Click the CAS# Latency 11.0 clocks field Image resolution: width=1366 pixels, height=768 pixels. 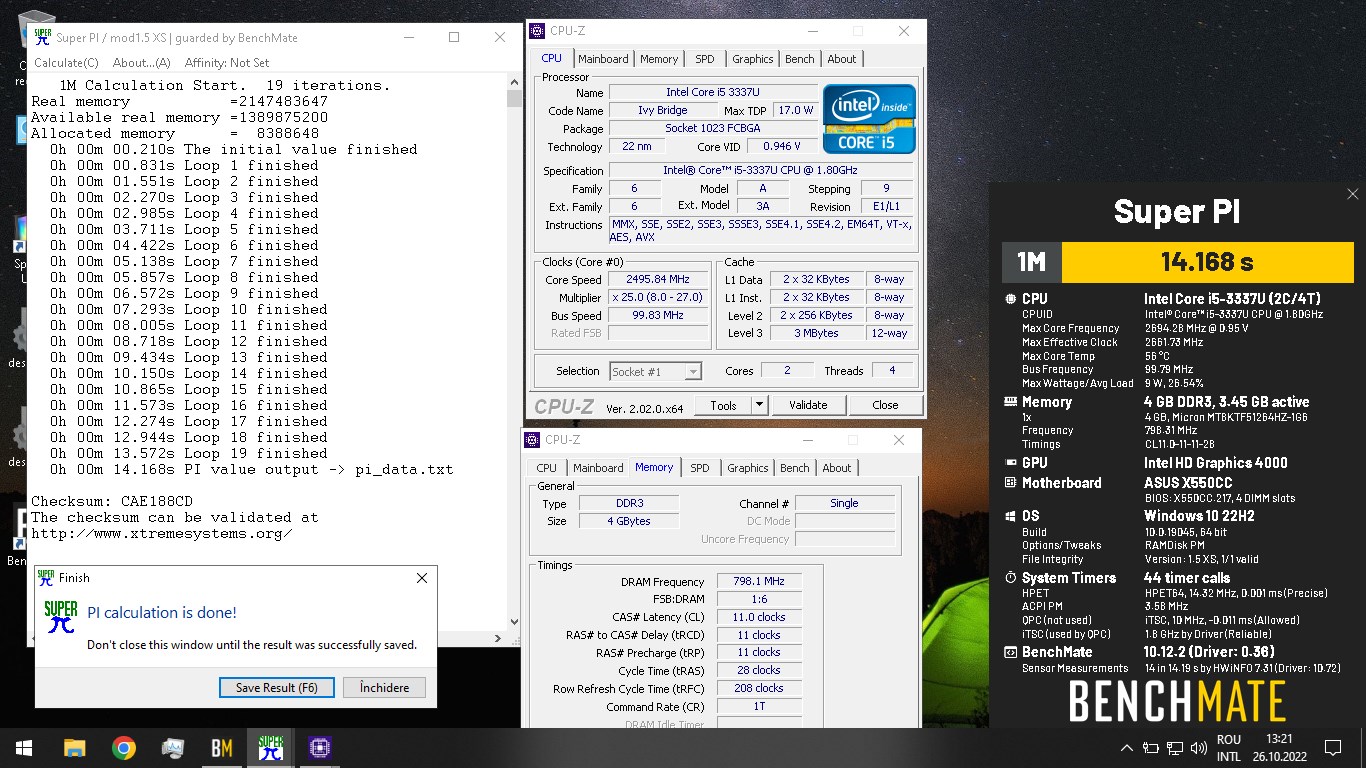click(x=758, y=617)
